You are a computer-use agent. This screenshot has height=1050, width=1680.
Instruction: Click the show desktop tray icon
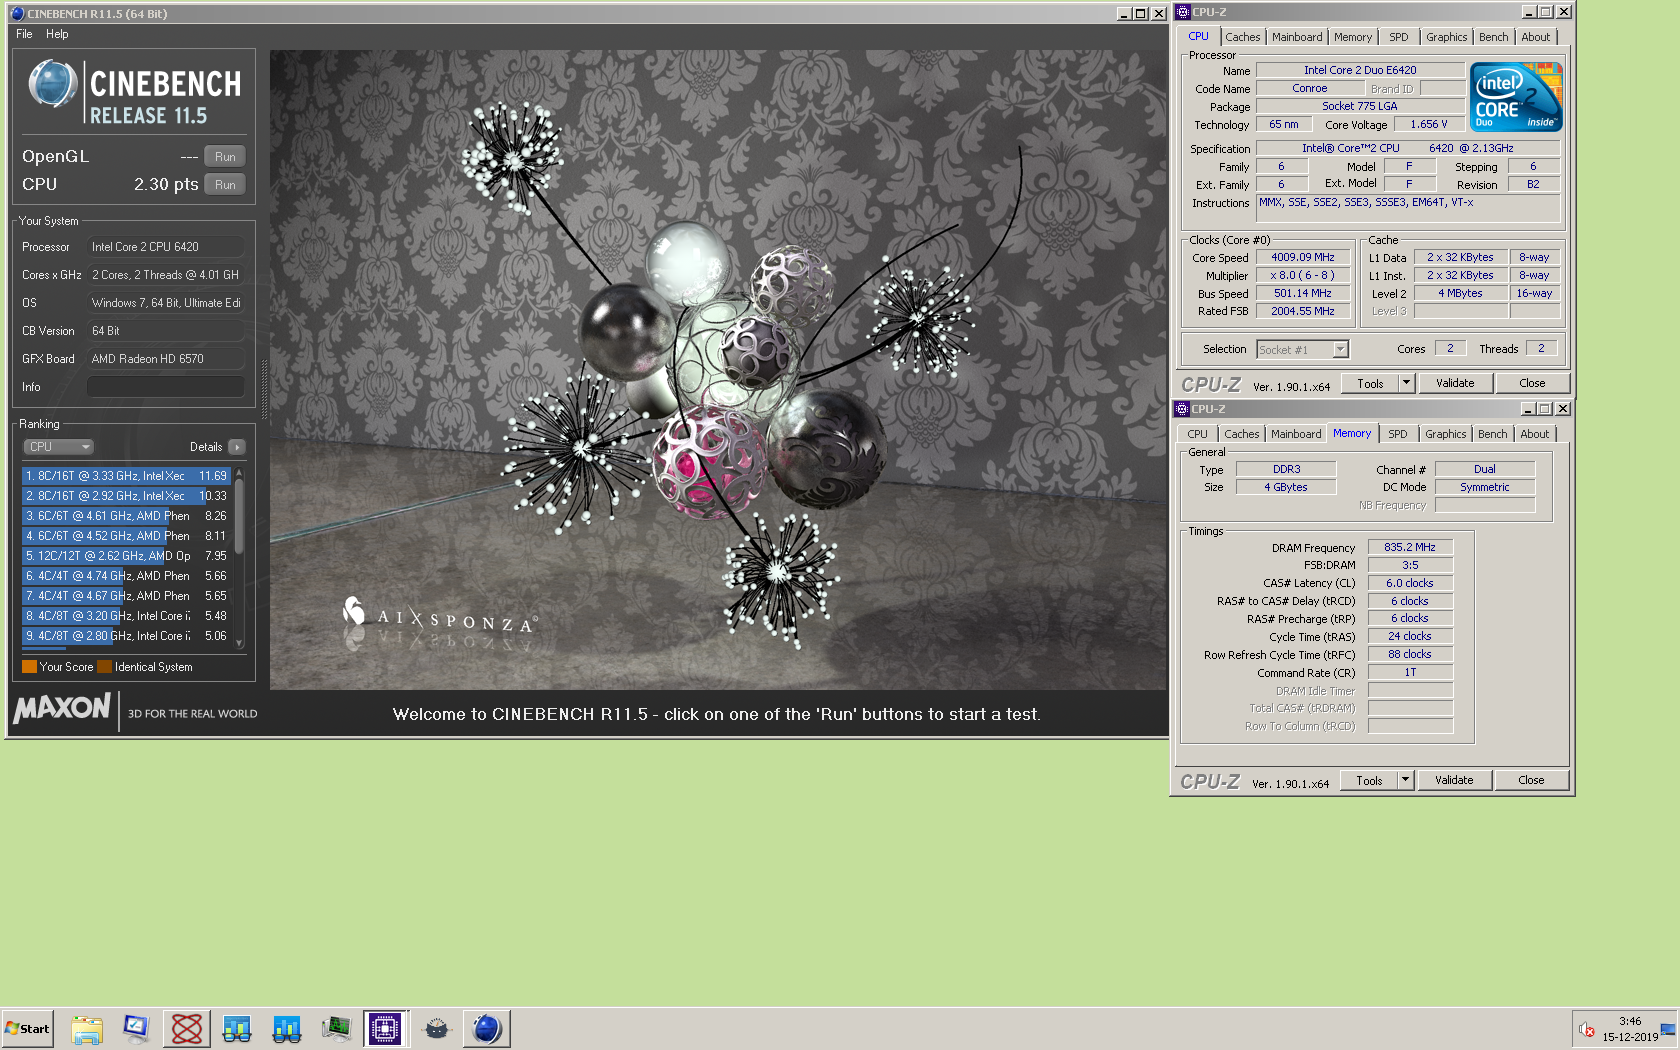[1667, 1029]
